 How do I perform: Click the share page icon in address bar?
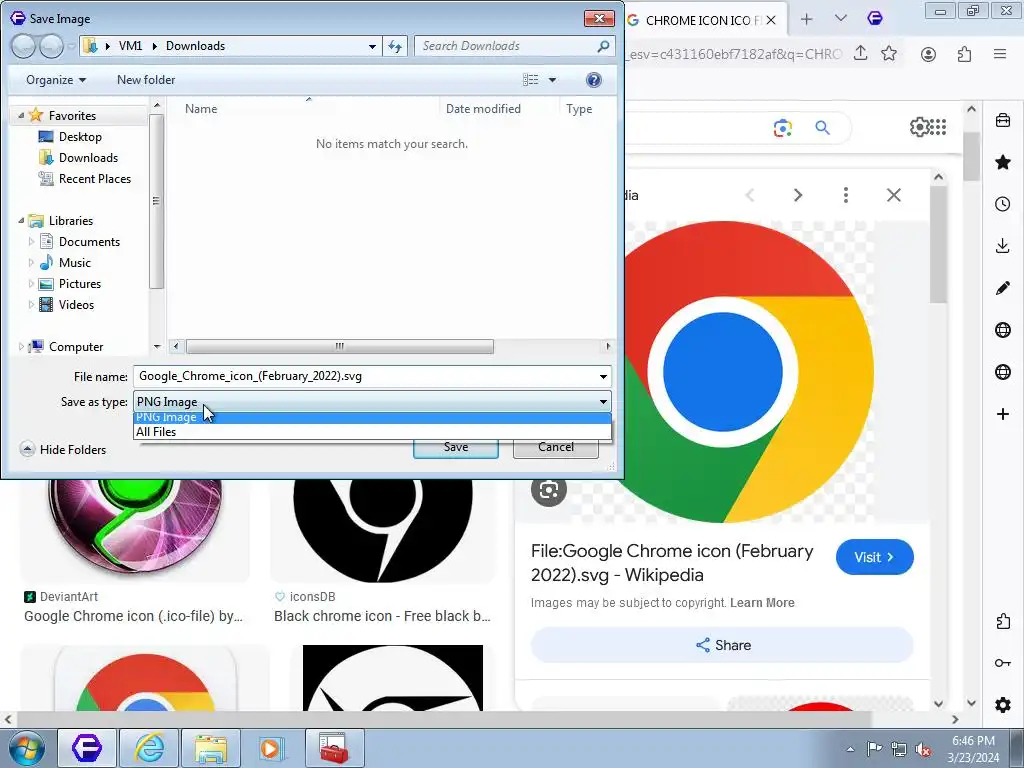click(x=860, y=54)
